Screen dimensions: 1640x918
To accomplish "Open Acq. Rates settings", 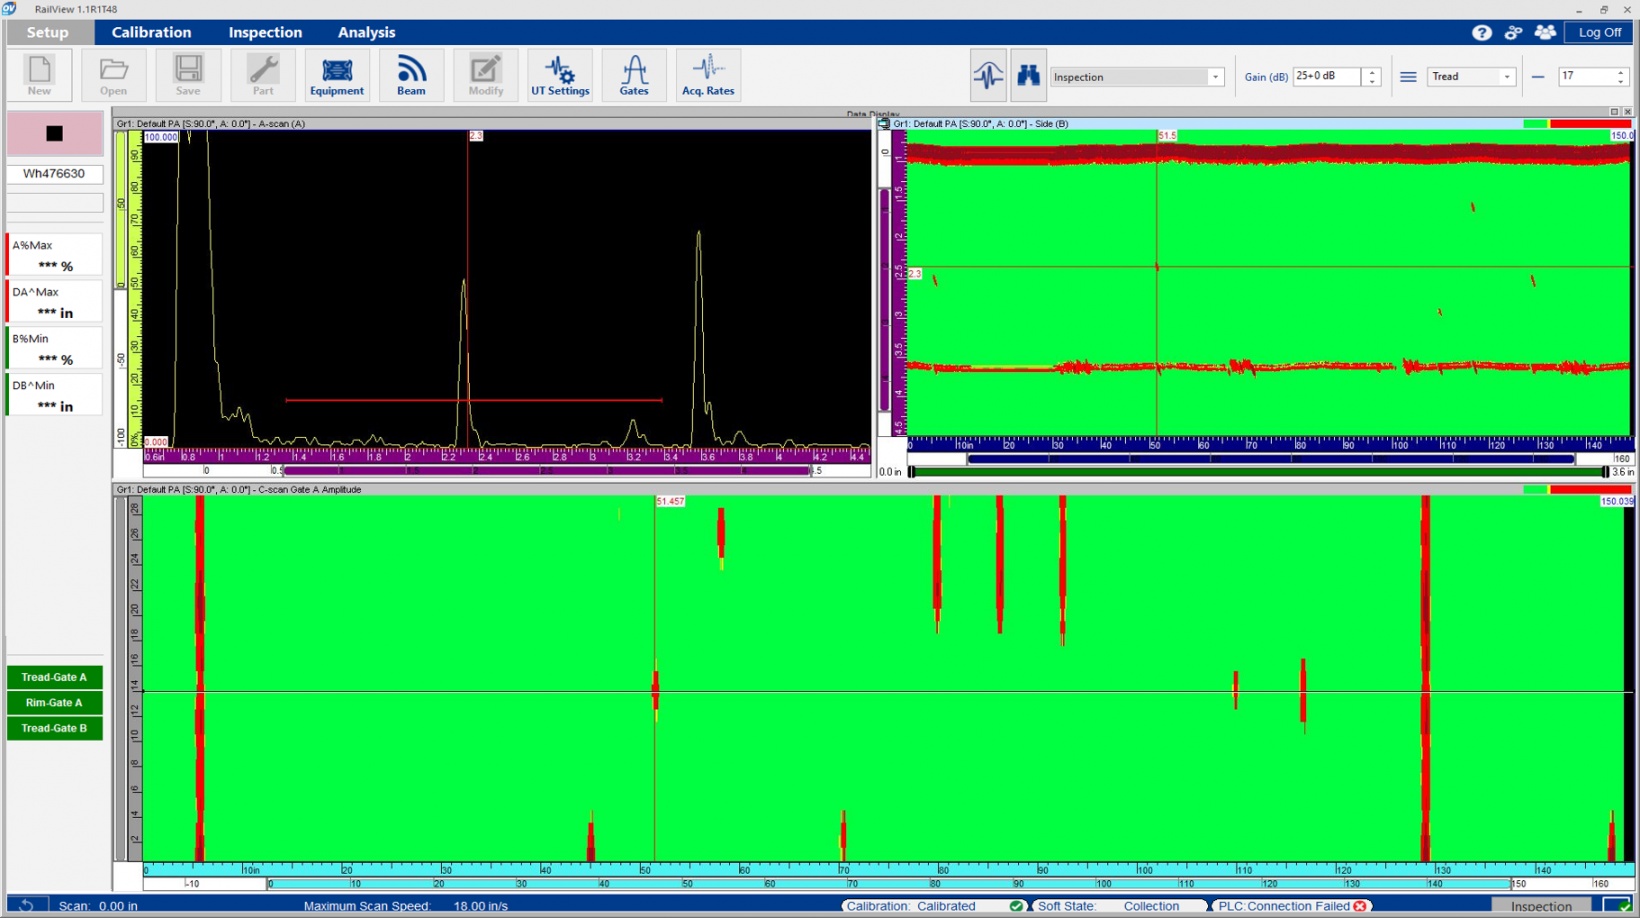I will click(708, 75).
